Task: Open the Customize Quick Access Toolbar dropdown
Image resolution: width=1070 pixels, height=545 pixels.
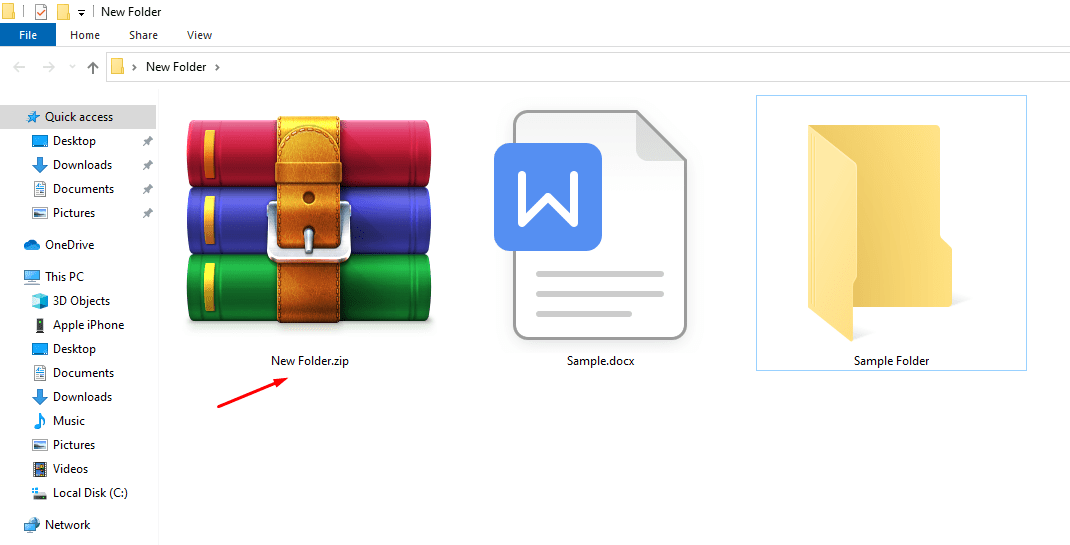Action: pyautogui.click(x=82, y=13)
